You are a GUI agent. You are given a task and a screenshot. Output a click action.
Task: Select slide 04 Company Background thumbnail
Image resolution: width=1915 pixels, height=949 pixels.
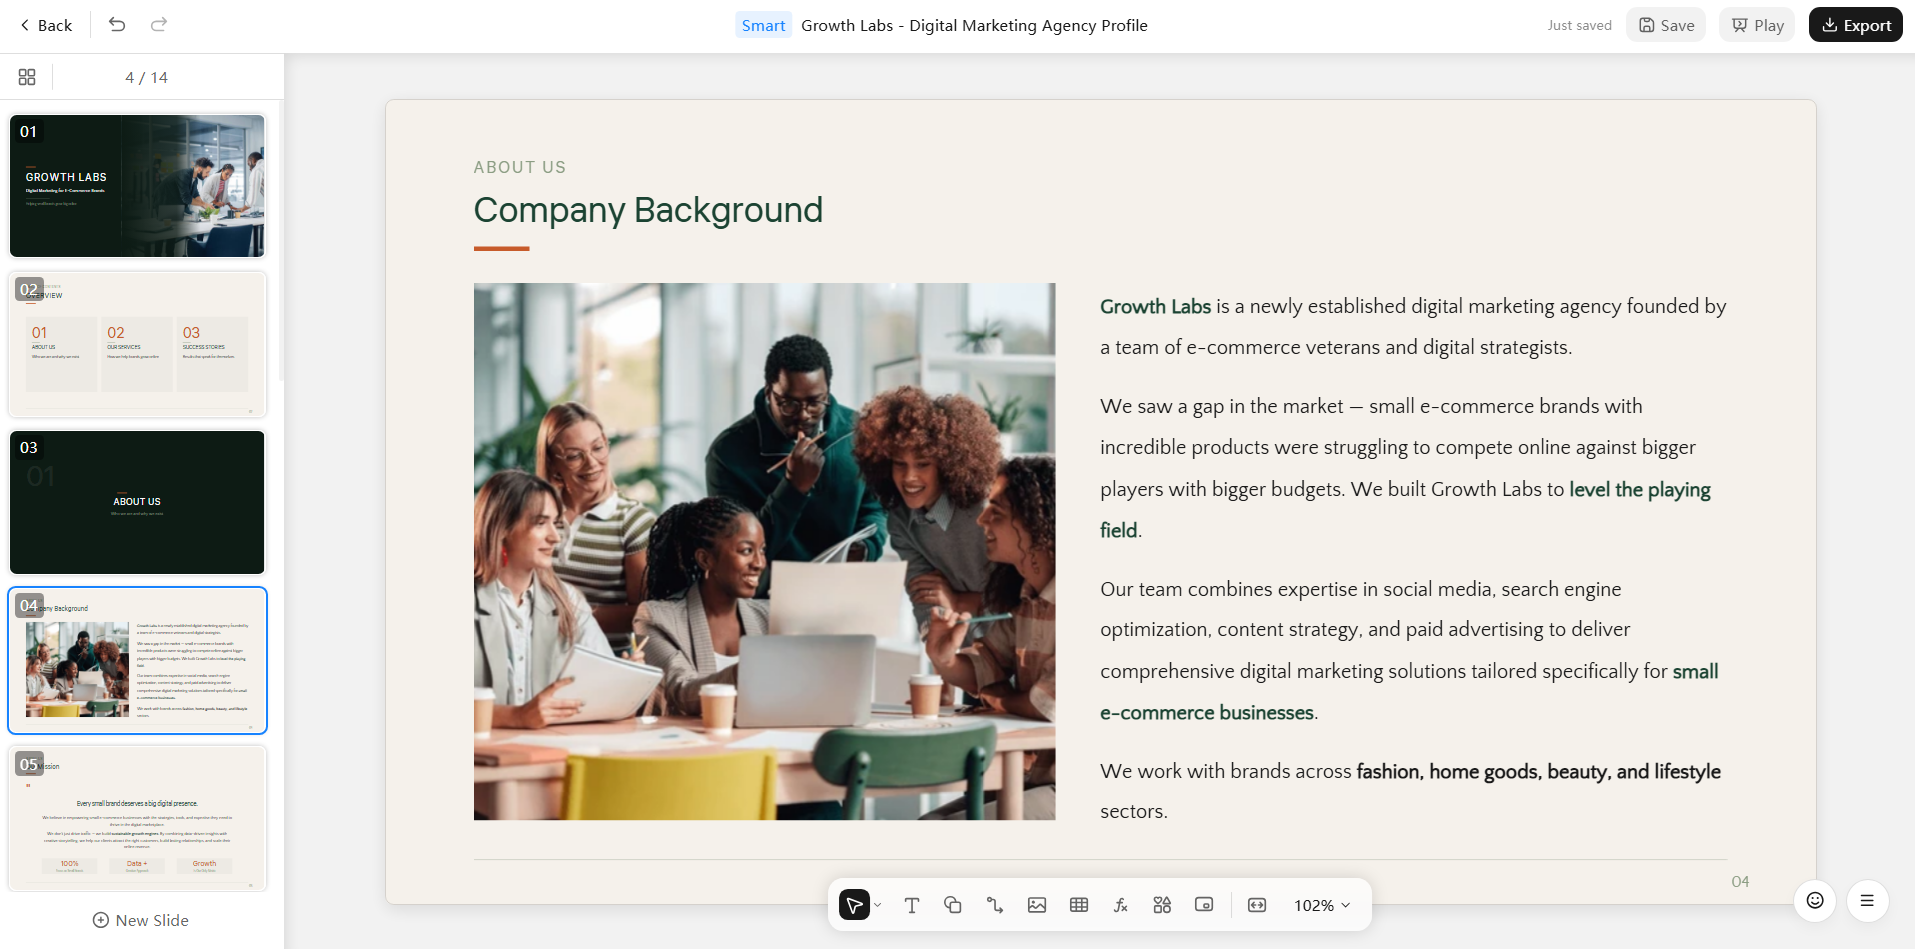click(137, 660)
